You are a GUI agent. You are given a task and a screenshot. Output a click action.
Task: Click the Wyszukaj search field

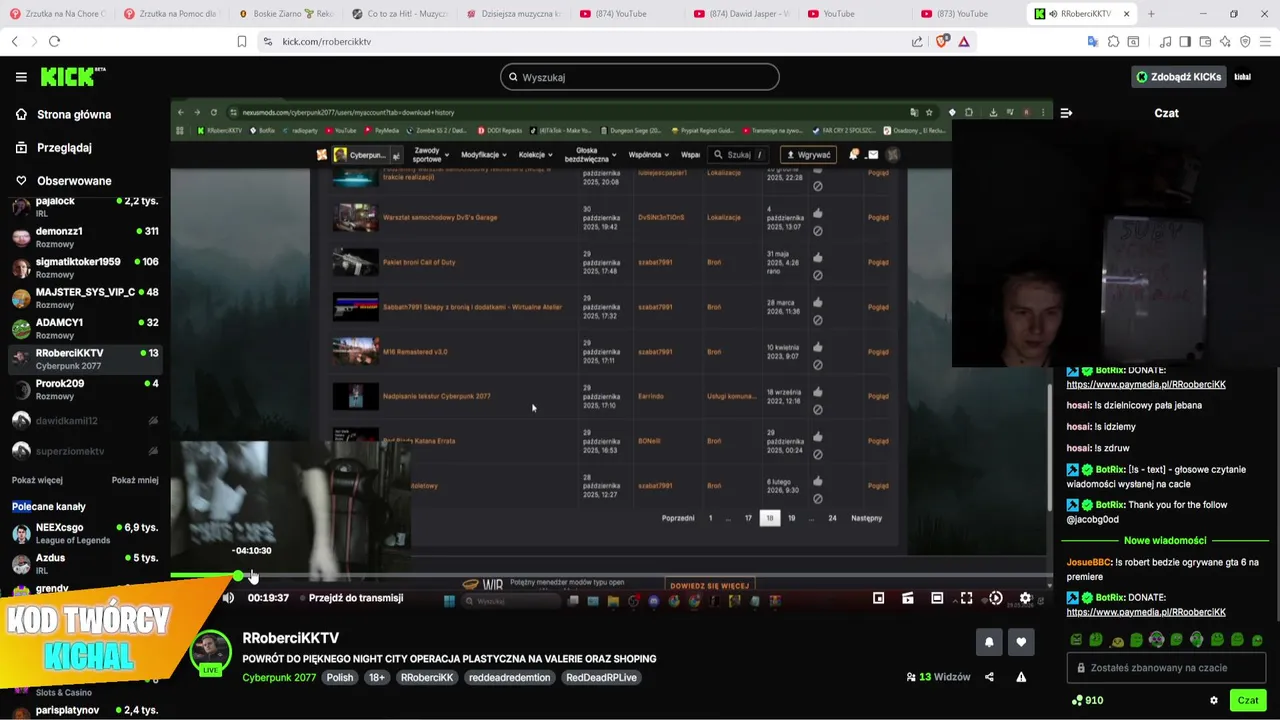pyautogui.click(x=640, y=77)
